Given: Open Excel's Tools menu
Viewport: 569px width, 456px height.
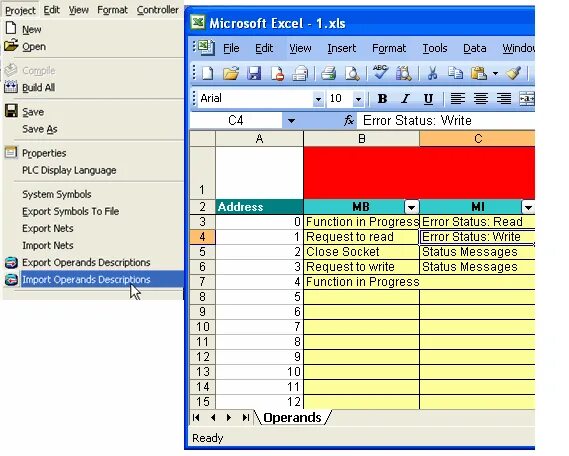Looking at the screenshot, I should click(x=435, y=48).
